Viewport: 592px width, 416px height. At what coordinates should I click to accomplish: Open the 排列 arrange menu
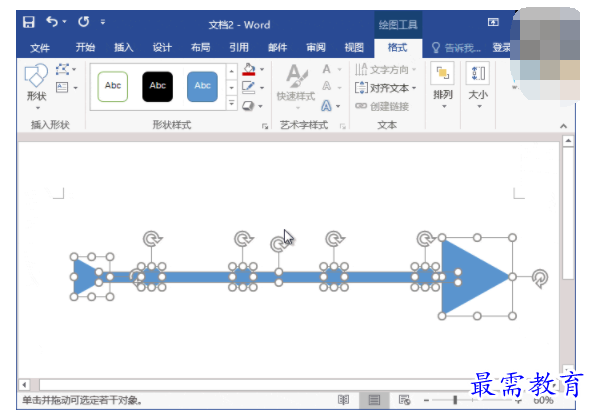(442, 86)
